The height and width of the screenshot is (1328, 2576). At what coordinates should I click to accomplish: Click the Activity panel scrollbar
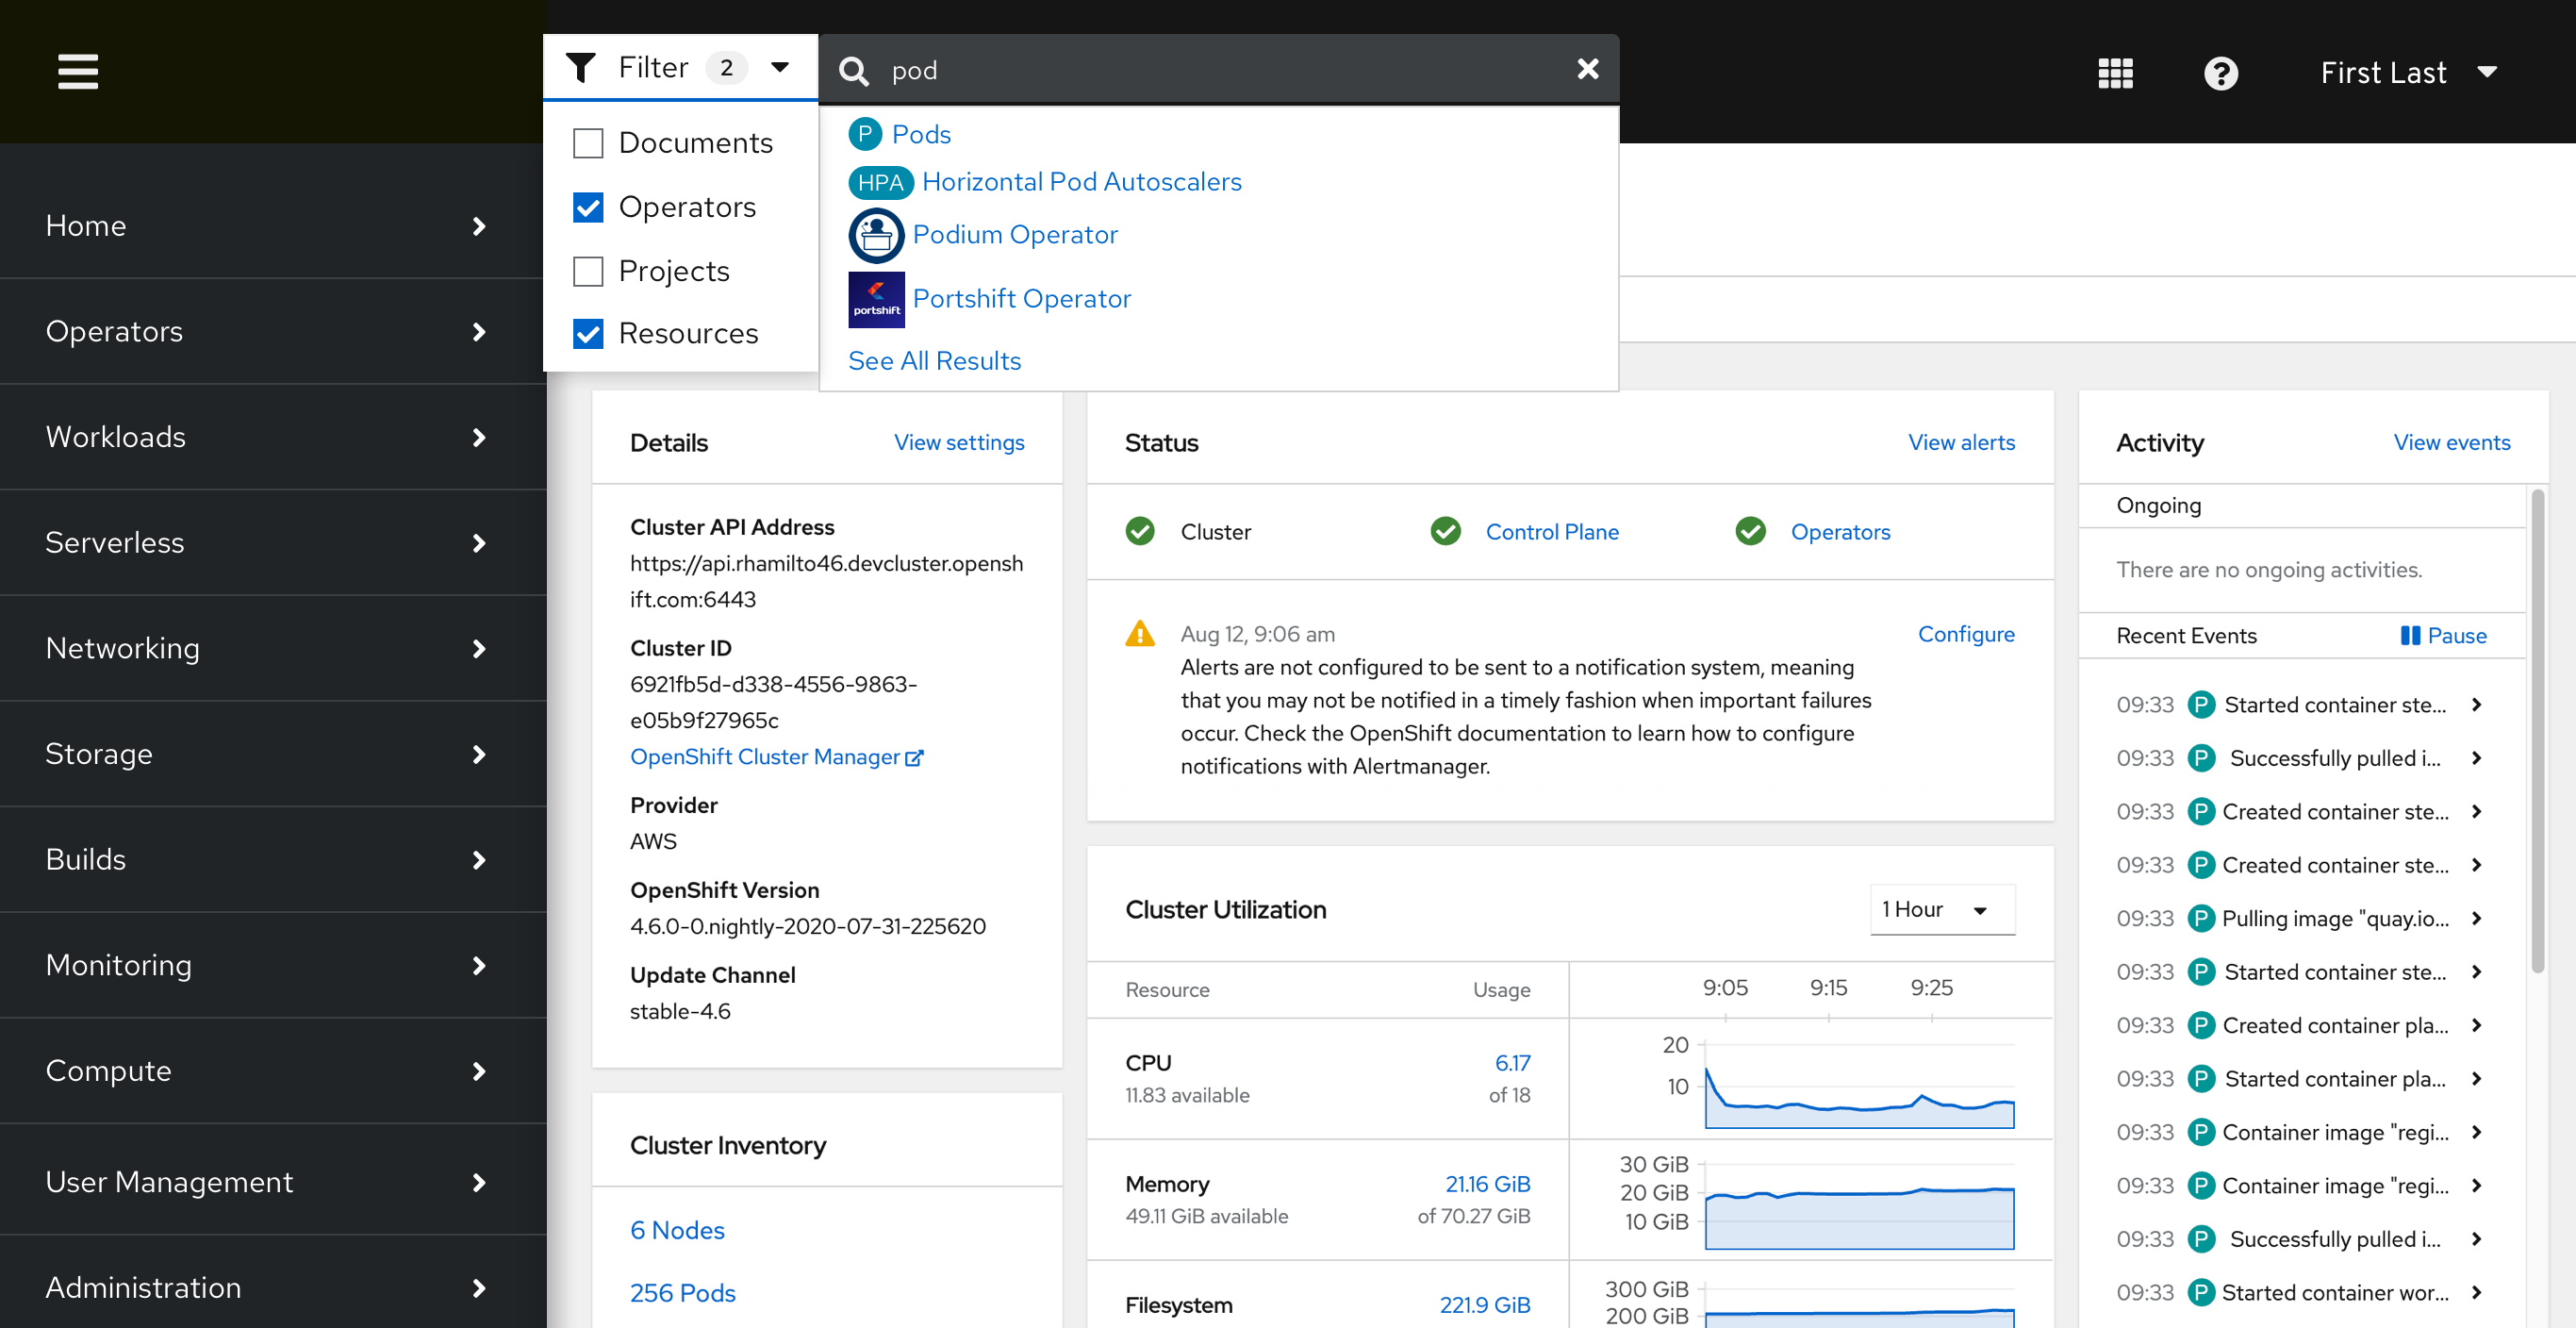pos(2537,730)
